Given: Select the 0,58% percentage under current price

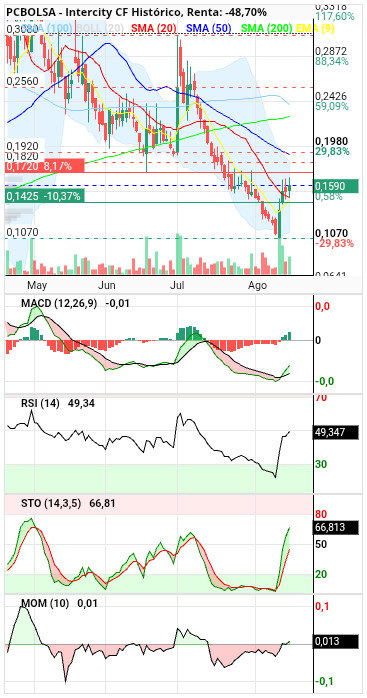Looking at the screenshot, I should [329, 196].
